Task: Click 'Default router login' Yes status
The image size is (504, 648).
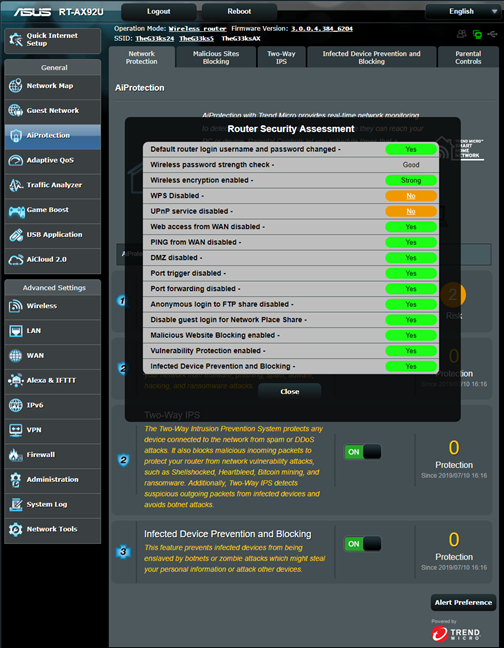Action: pos(411,149)
